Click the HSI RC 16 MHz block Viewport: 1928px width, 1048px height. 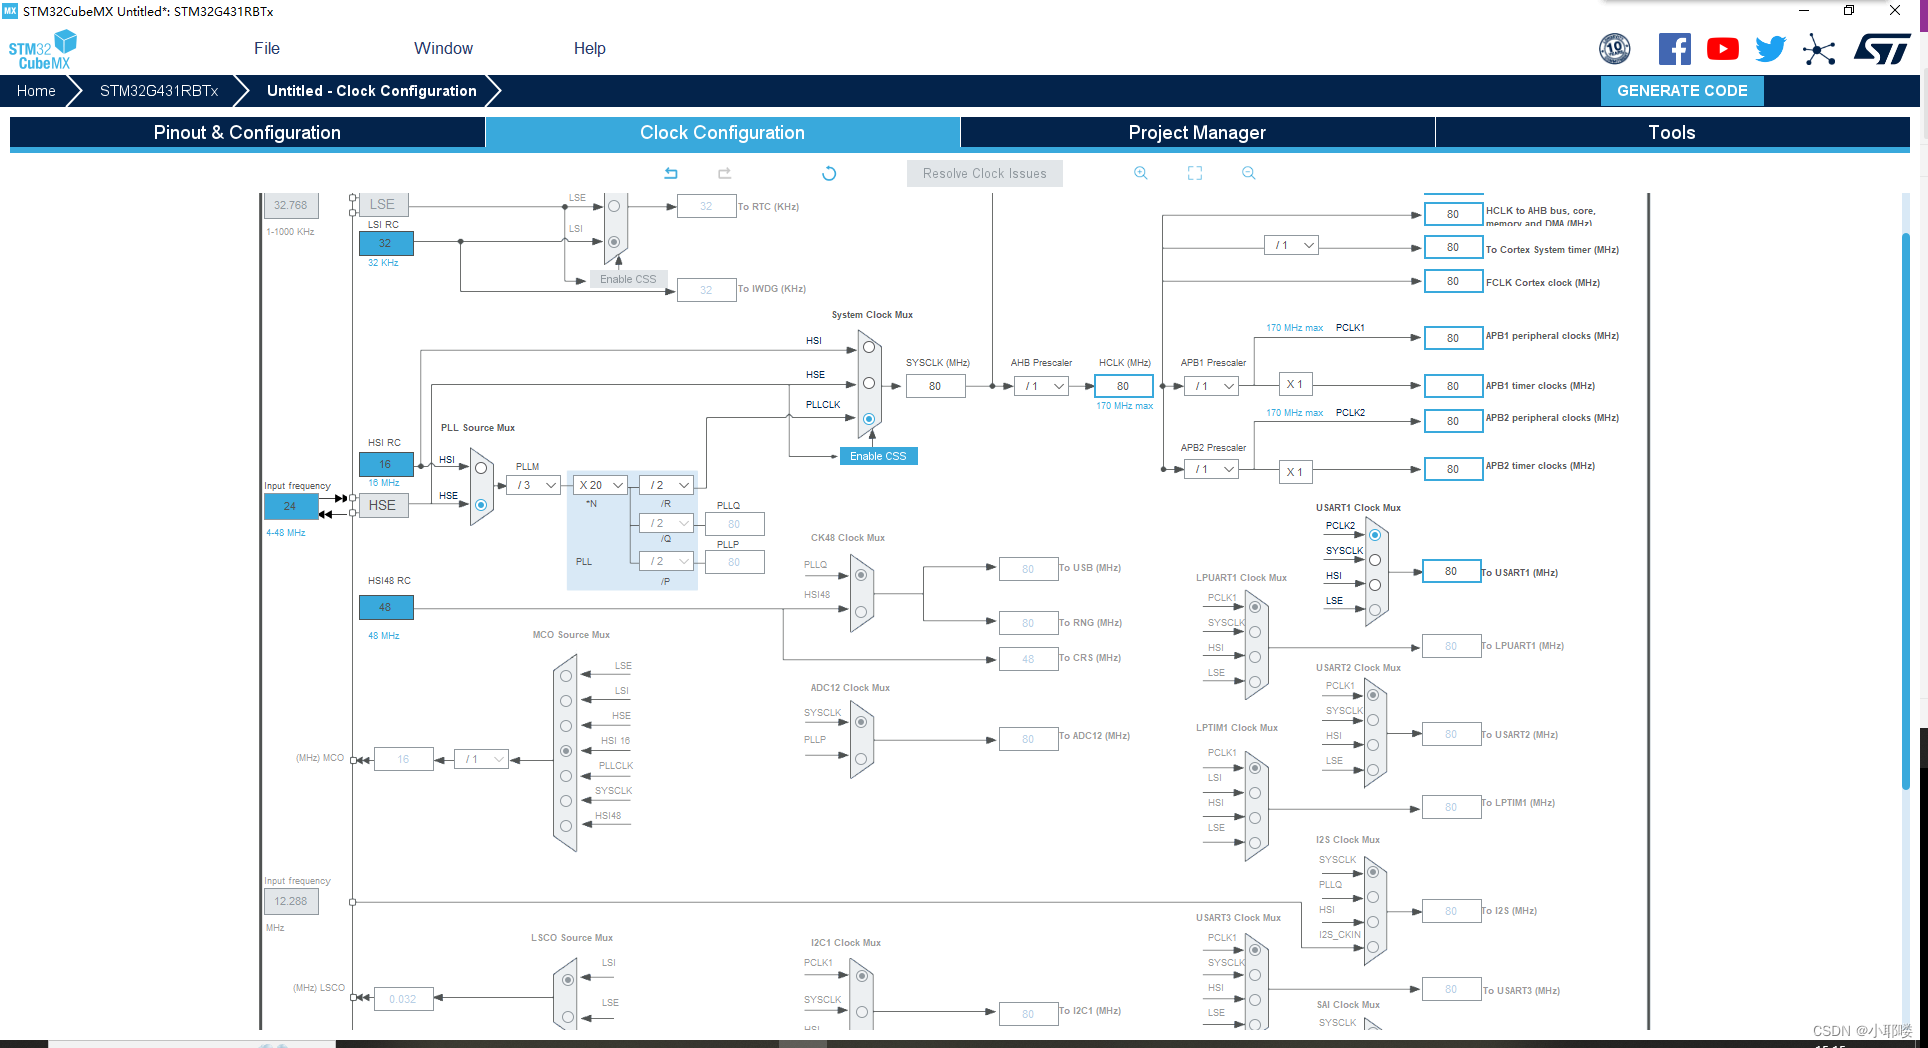tap(386, 464)
